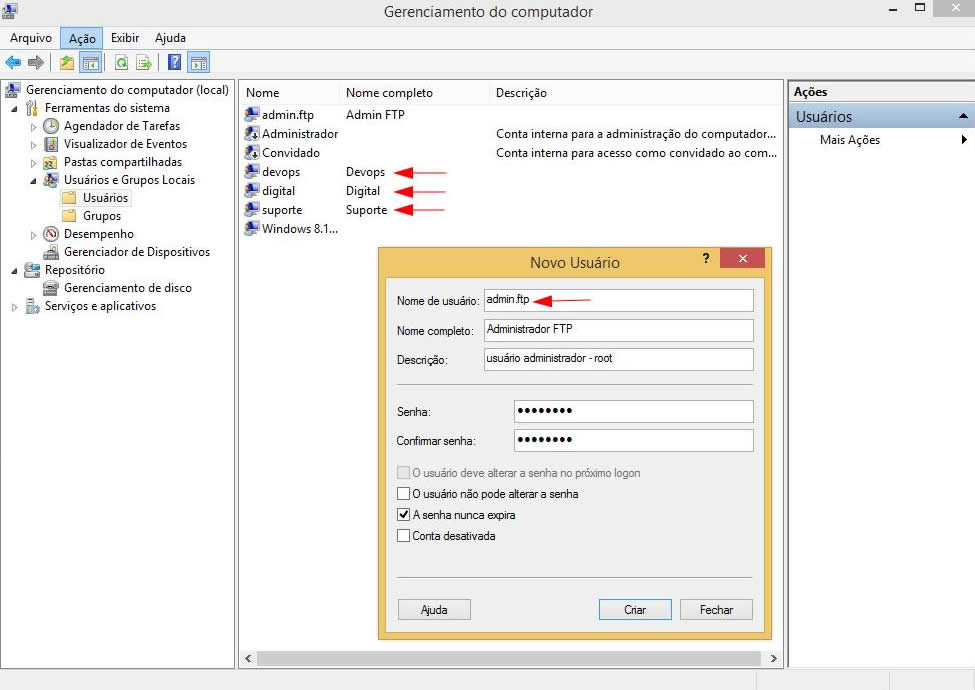Click the Export list toolbar icon
The image size is (975, 690).
(144, 63)
